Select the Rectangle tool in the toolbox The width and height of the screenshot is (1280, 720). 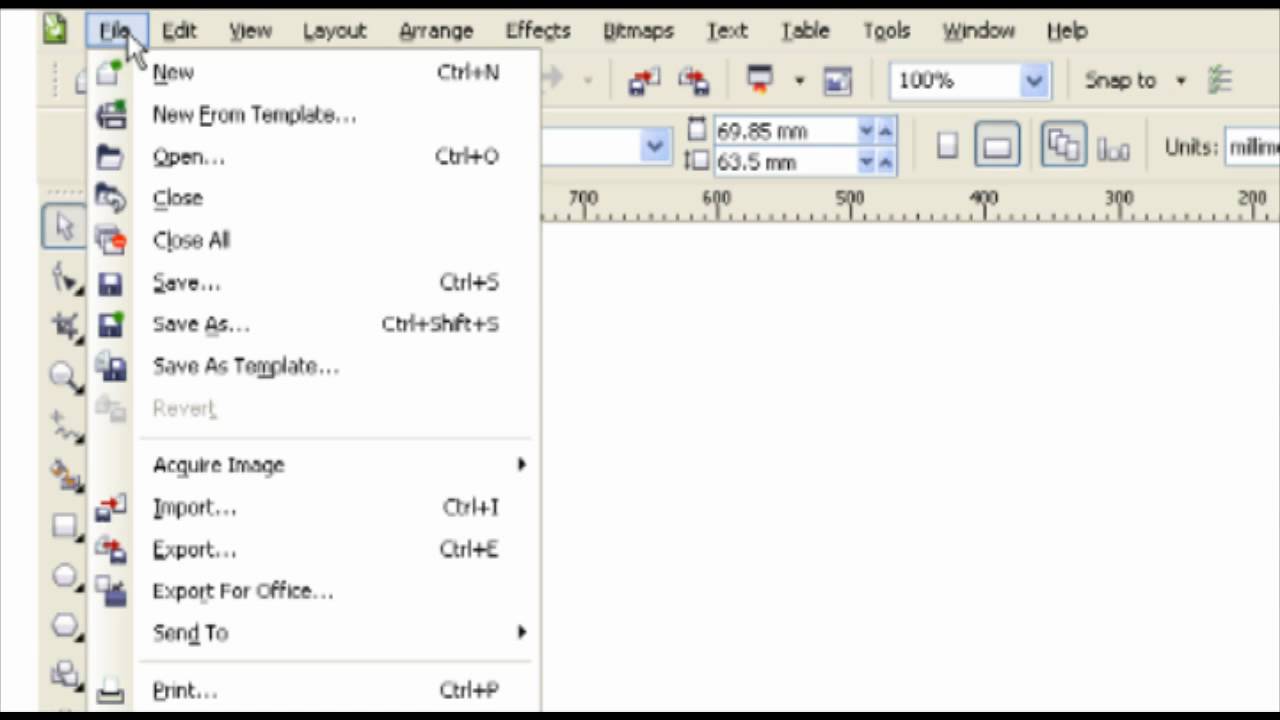(x=66, y=526)
